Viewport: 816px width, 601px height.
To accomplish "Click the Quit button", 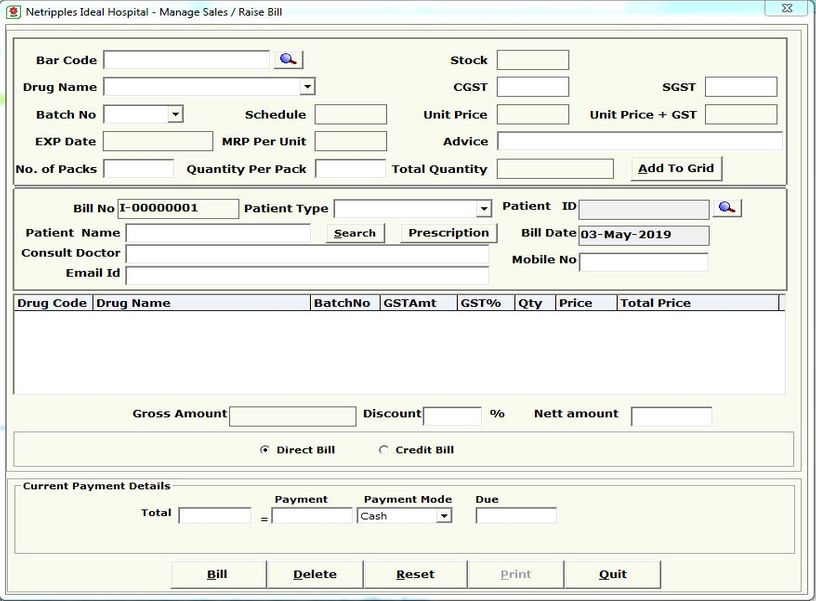I will tap(613, 574).
